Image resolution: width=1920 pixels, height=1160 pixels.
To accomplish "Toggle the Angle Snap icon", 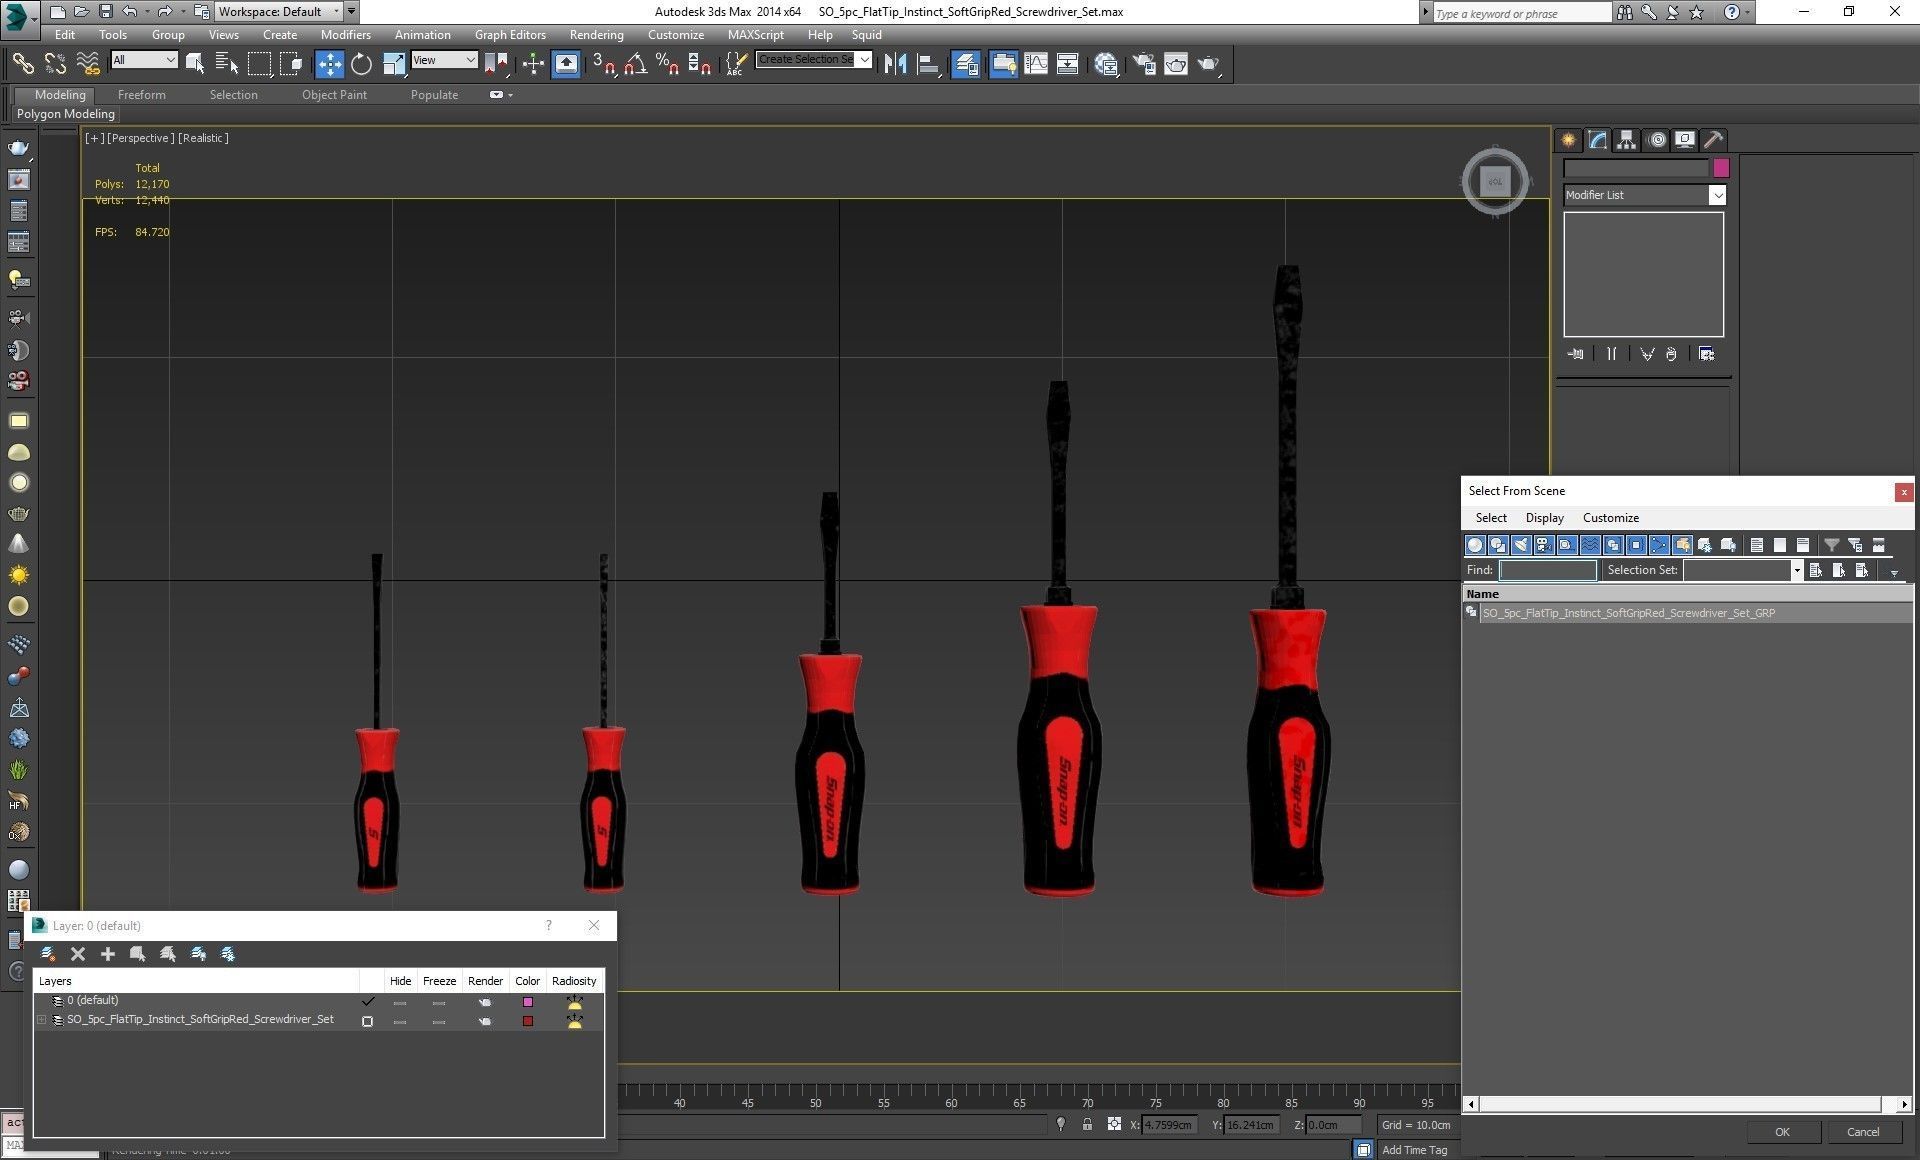I will pyautogui.click(x=635, y=64).
